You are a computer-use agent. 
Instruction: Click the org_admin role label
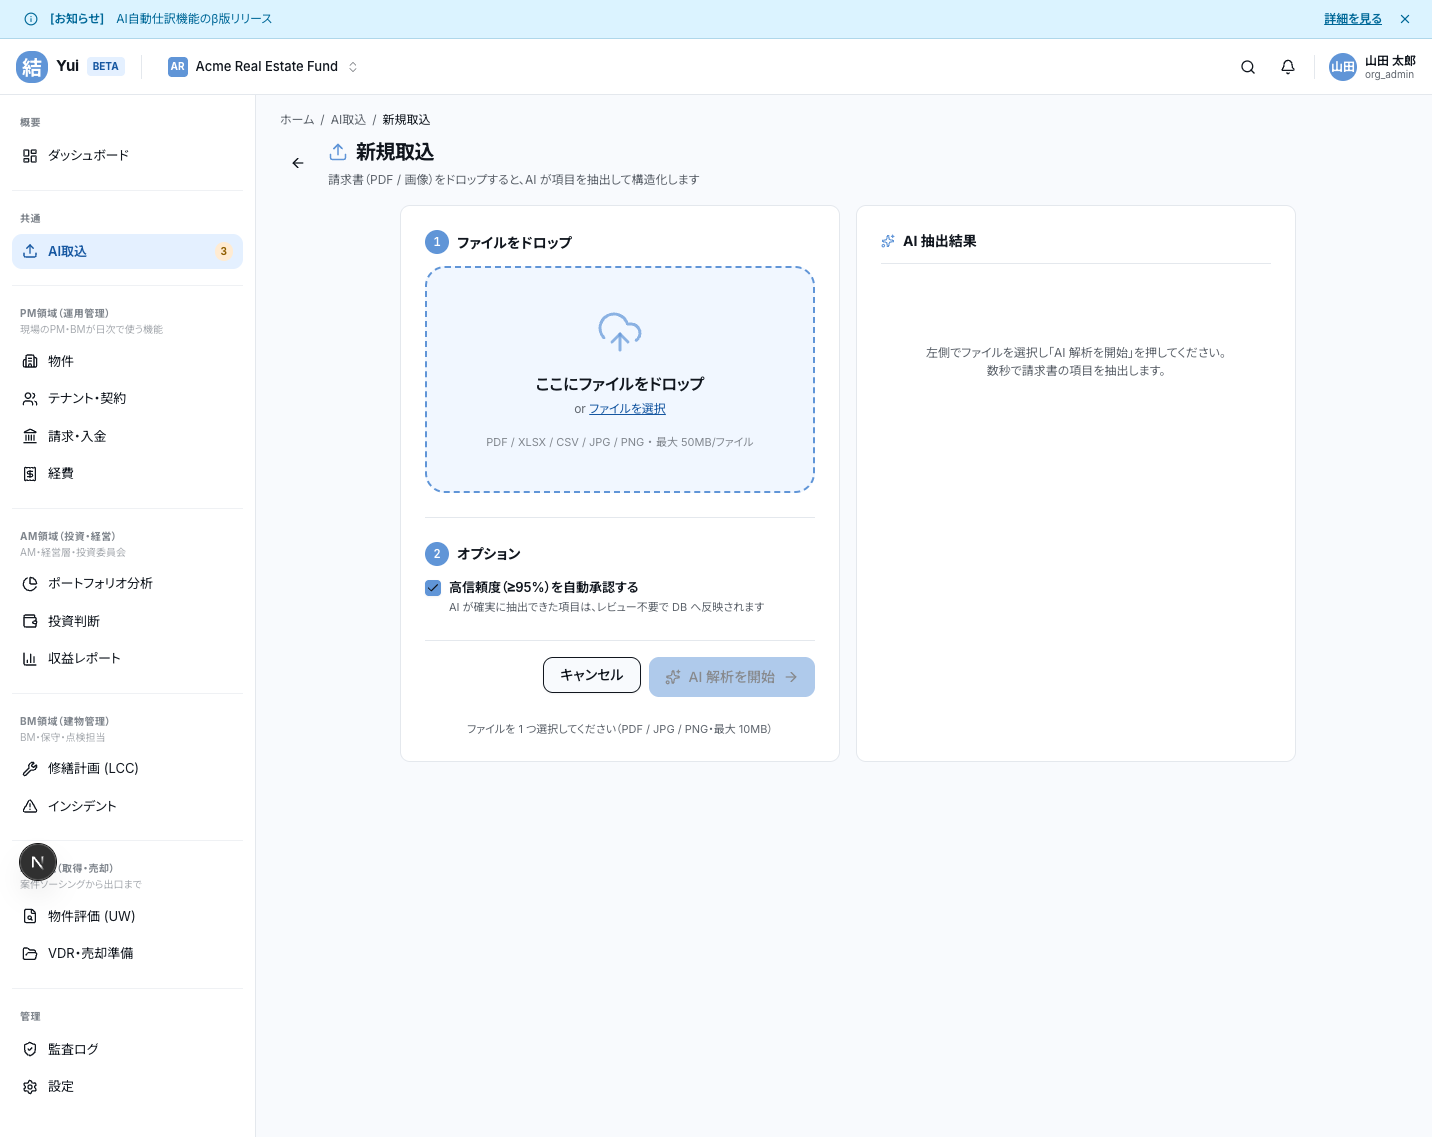(x=1390, y=75)
